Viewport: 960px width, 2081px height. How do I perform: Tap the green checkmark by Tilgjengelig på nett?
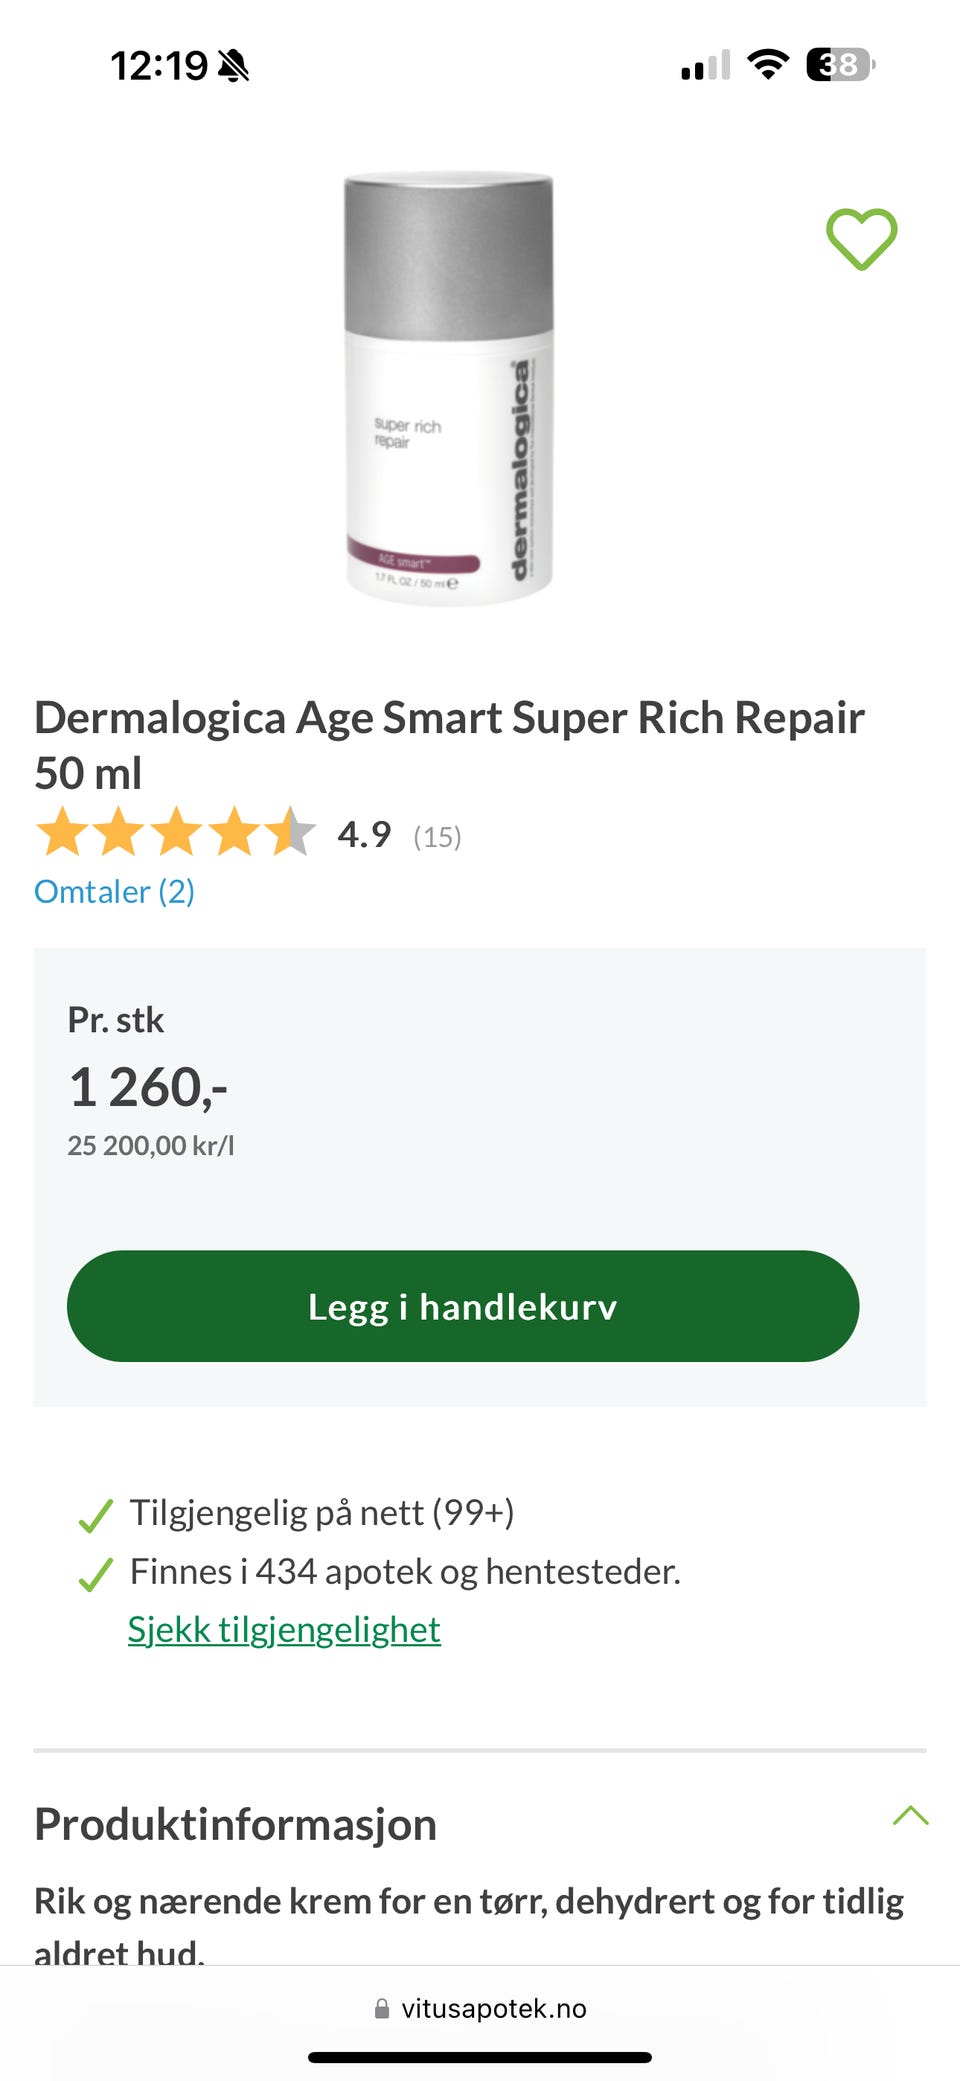point(95,1516)
